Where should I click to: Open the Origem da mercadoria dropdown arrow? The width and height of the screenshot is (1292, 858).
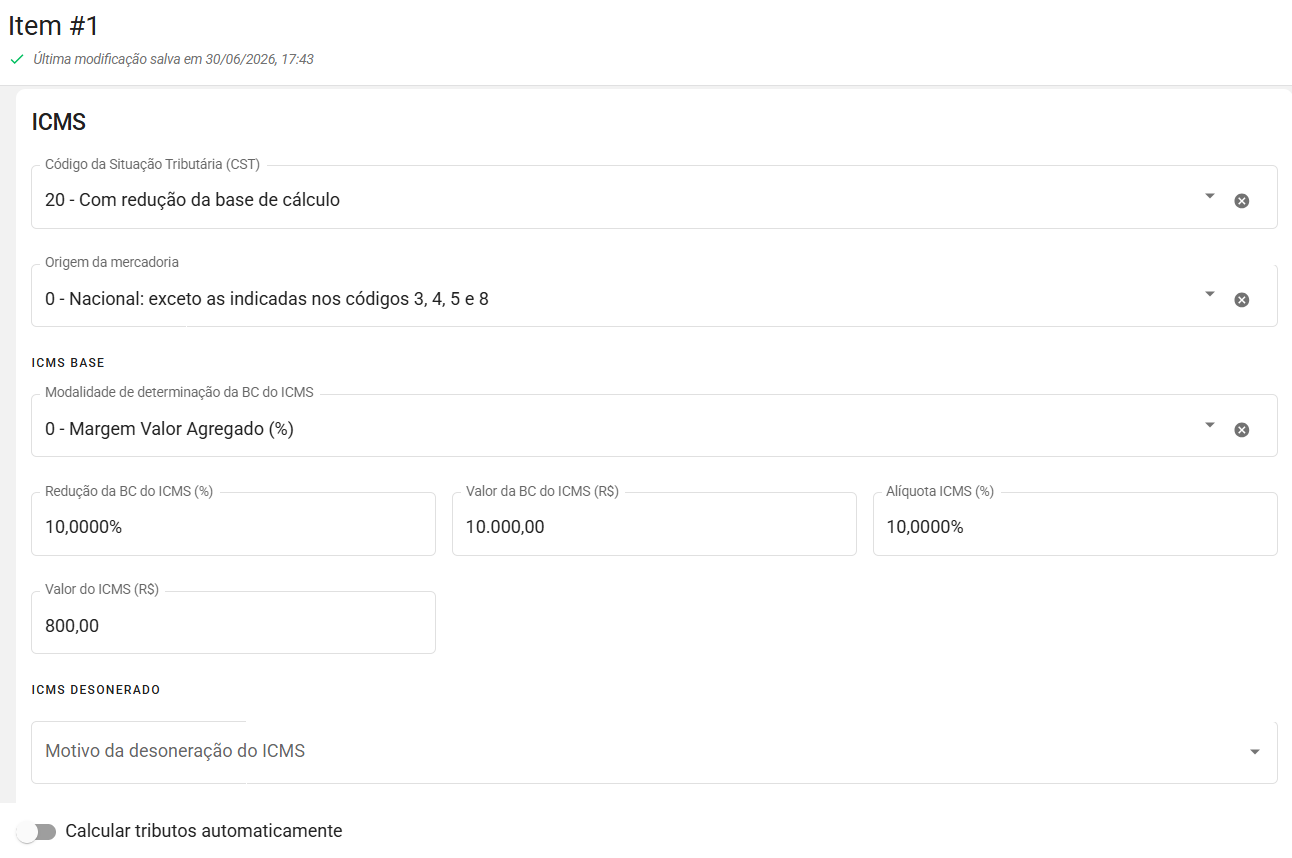1210,294
